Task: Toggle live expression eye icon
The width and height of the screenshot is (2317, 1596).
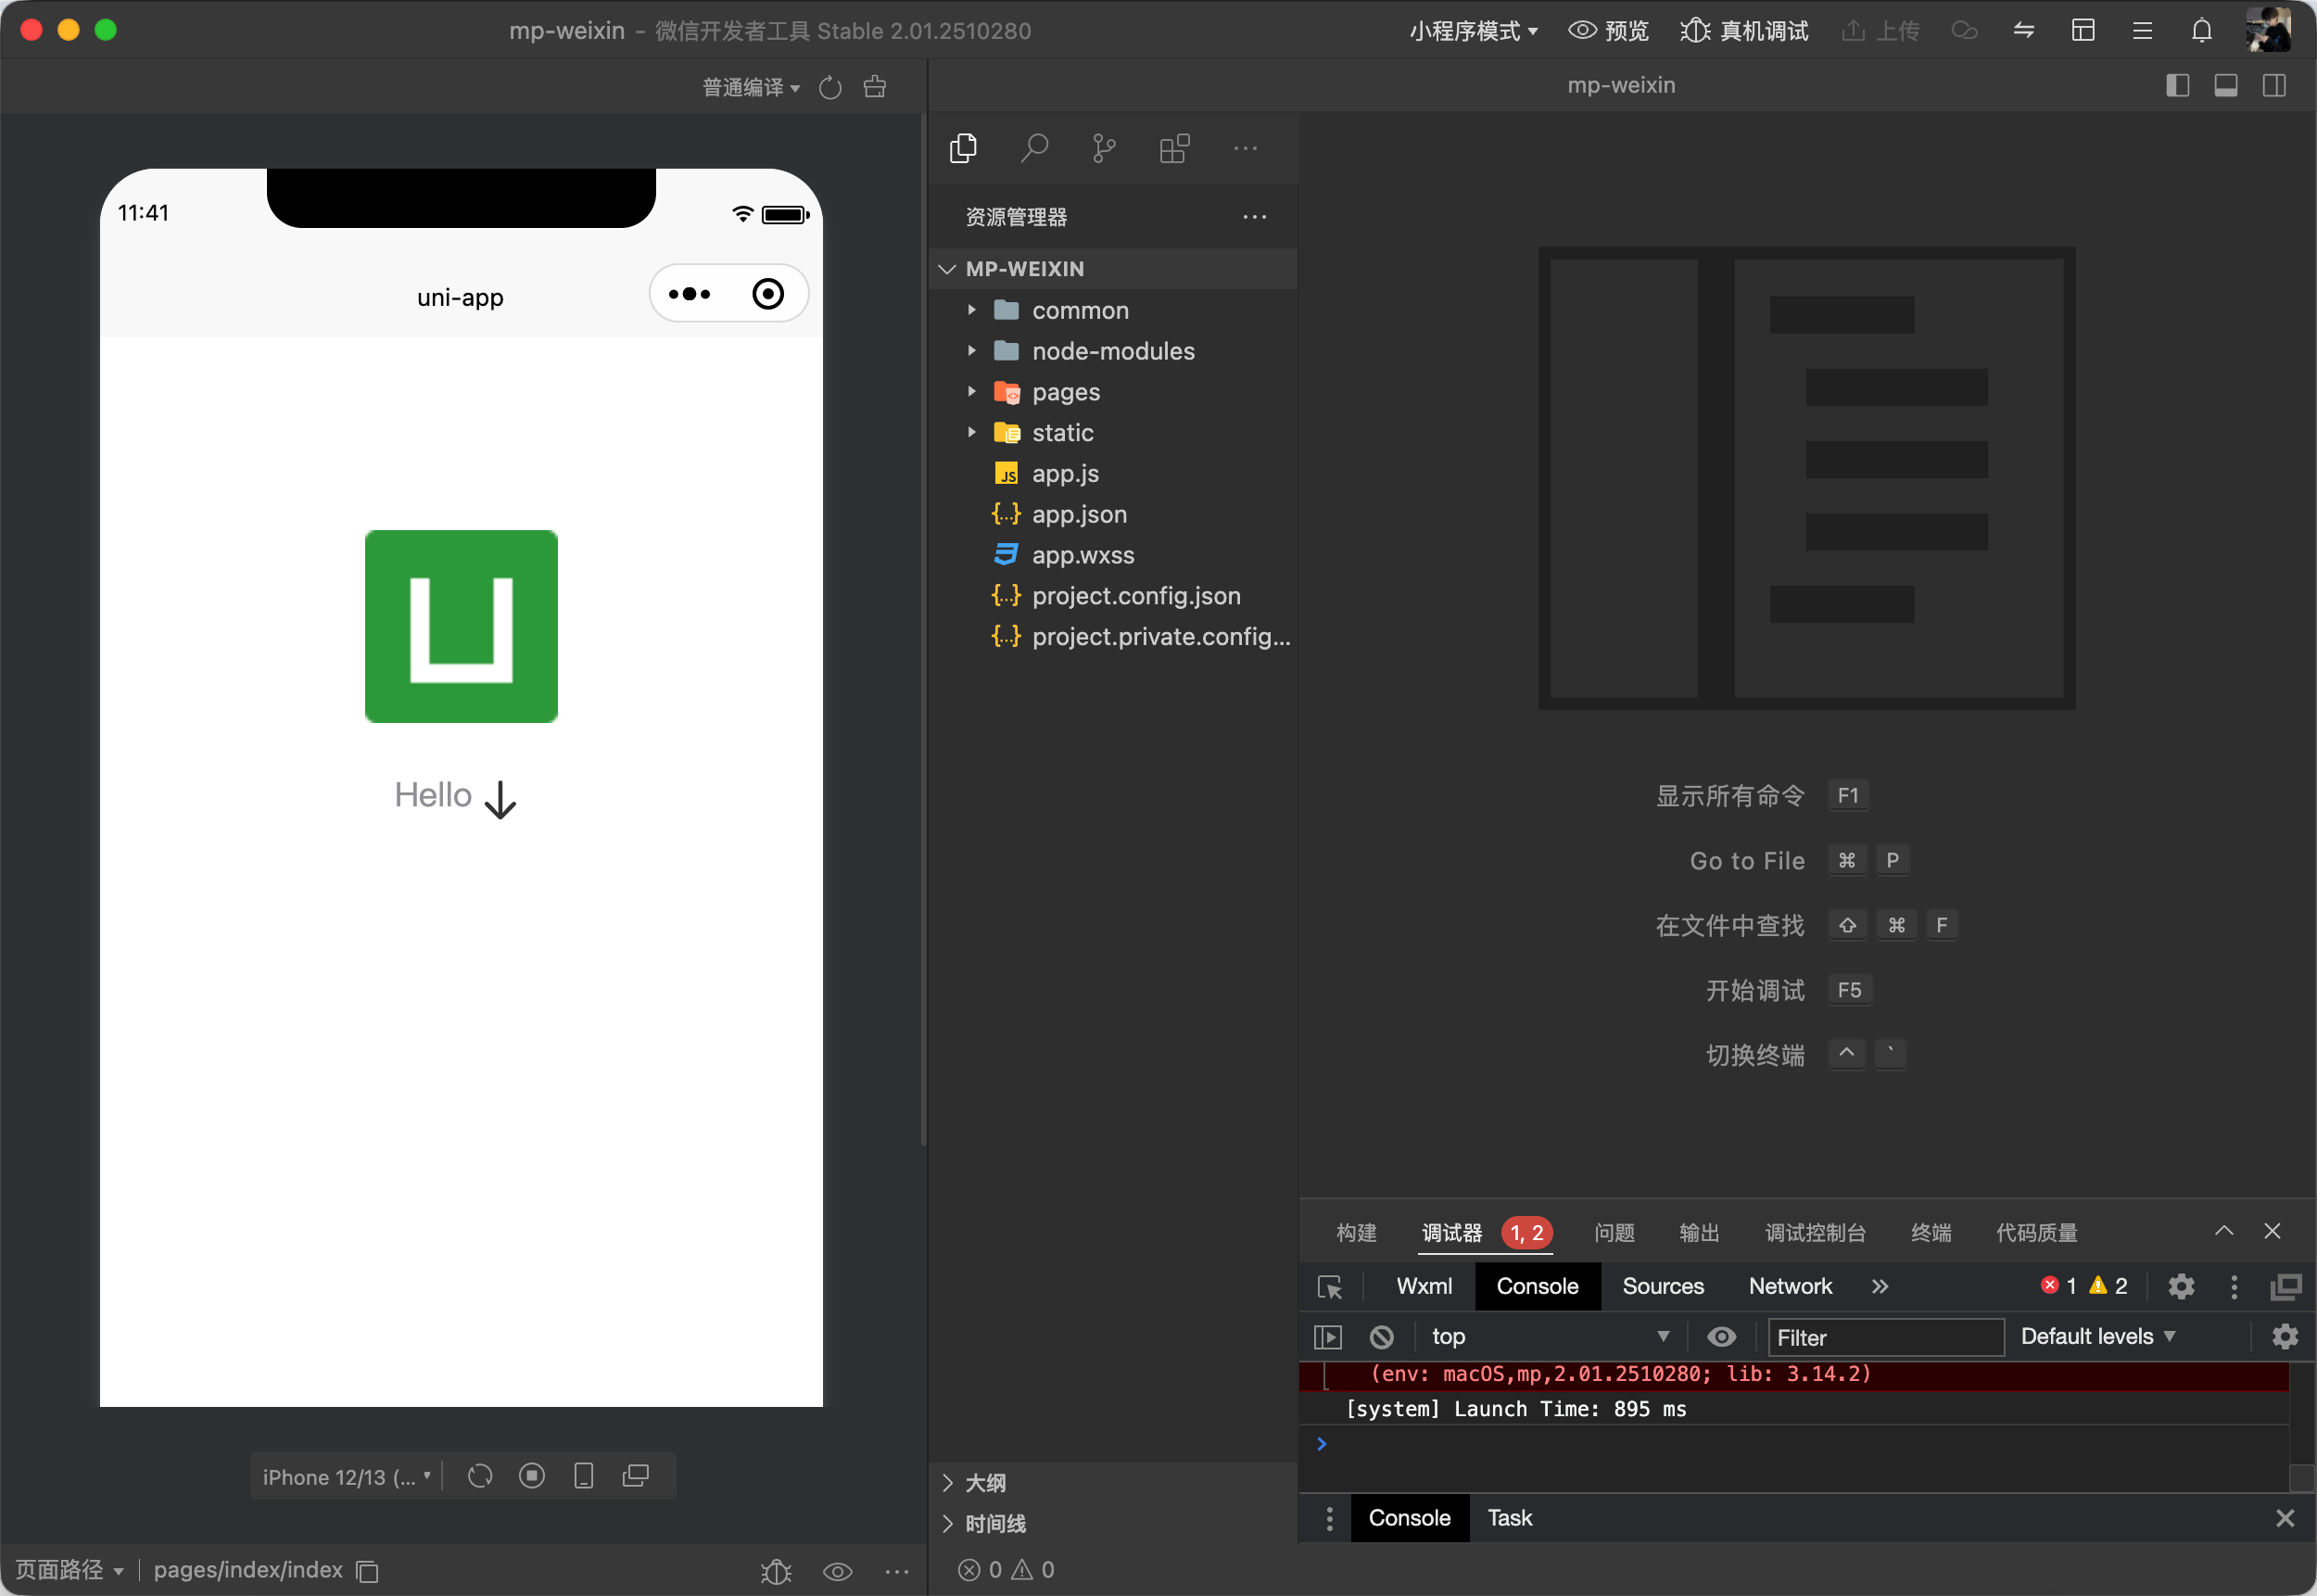Action: (x=1721, y=1337)
